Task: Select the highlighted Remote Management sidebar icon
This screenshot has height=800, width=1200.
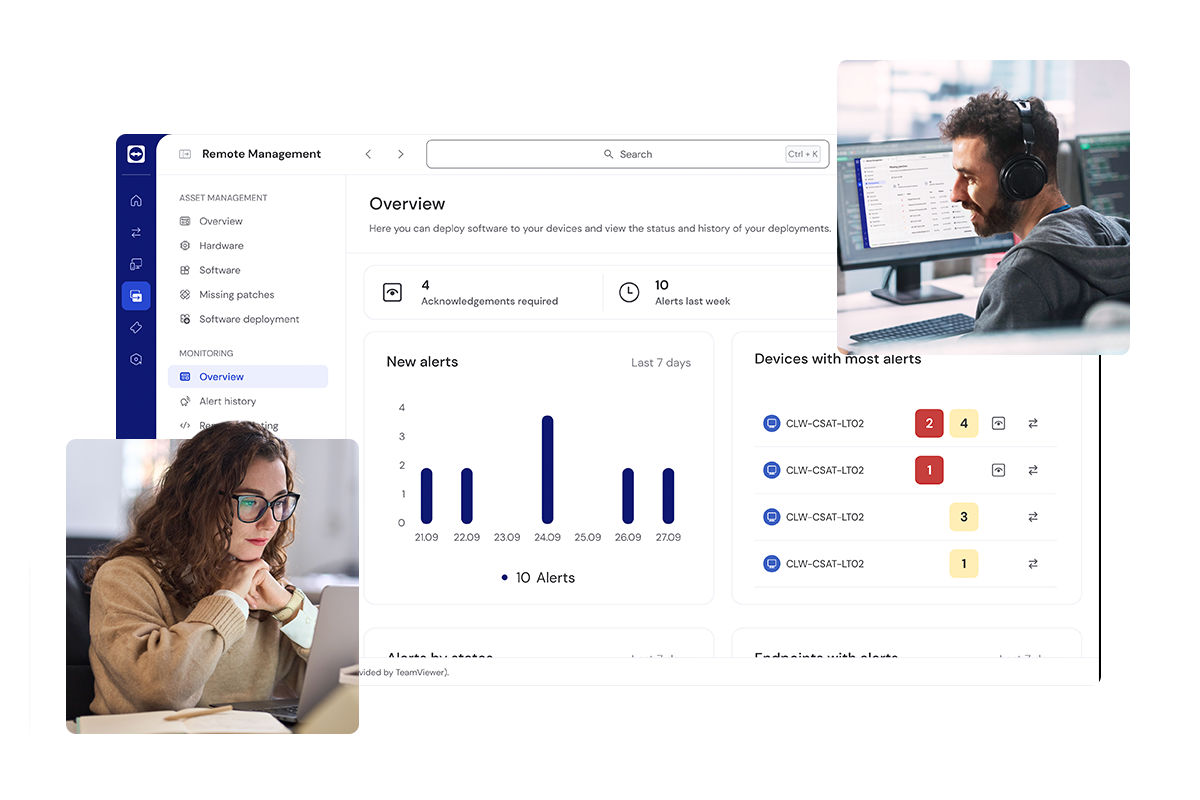Action: pos(136,296)
